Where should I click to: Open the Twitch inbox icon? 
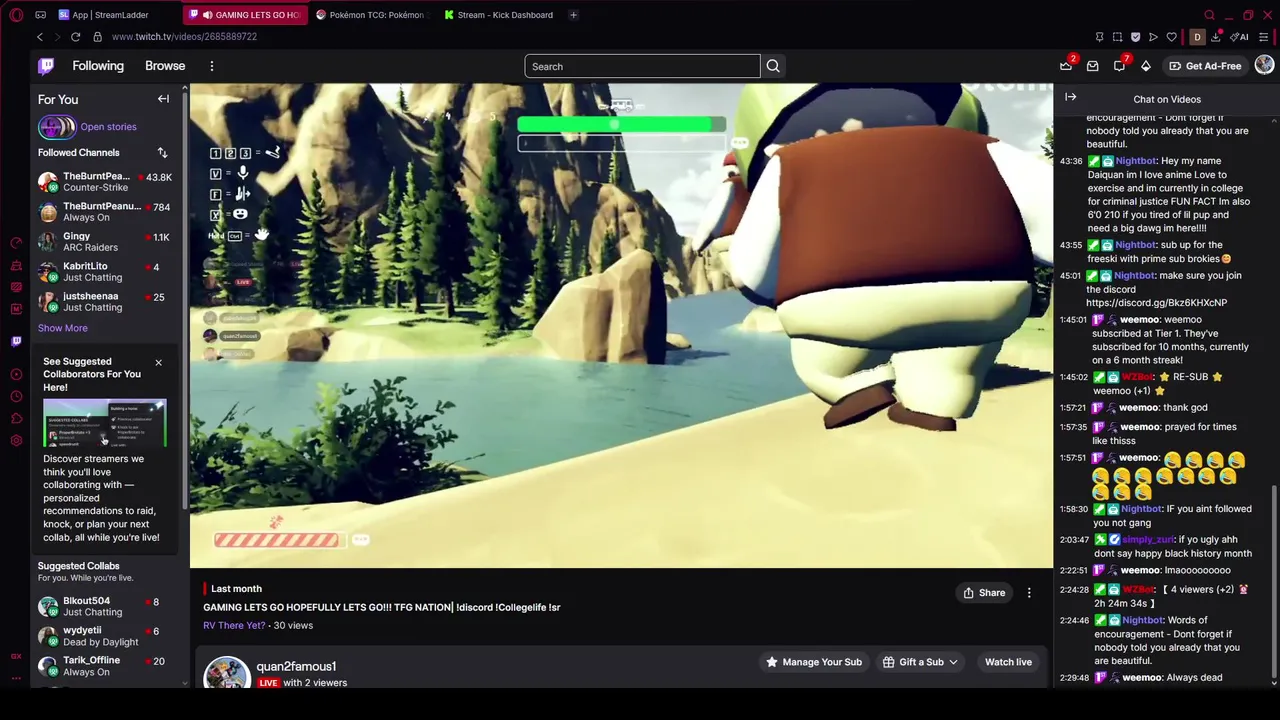pos(1093,66)
